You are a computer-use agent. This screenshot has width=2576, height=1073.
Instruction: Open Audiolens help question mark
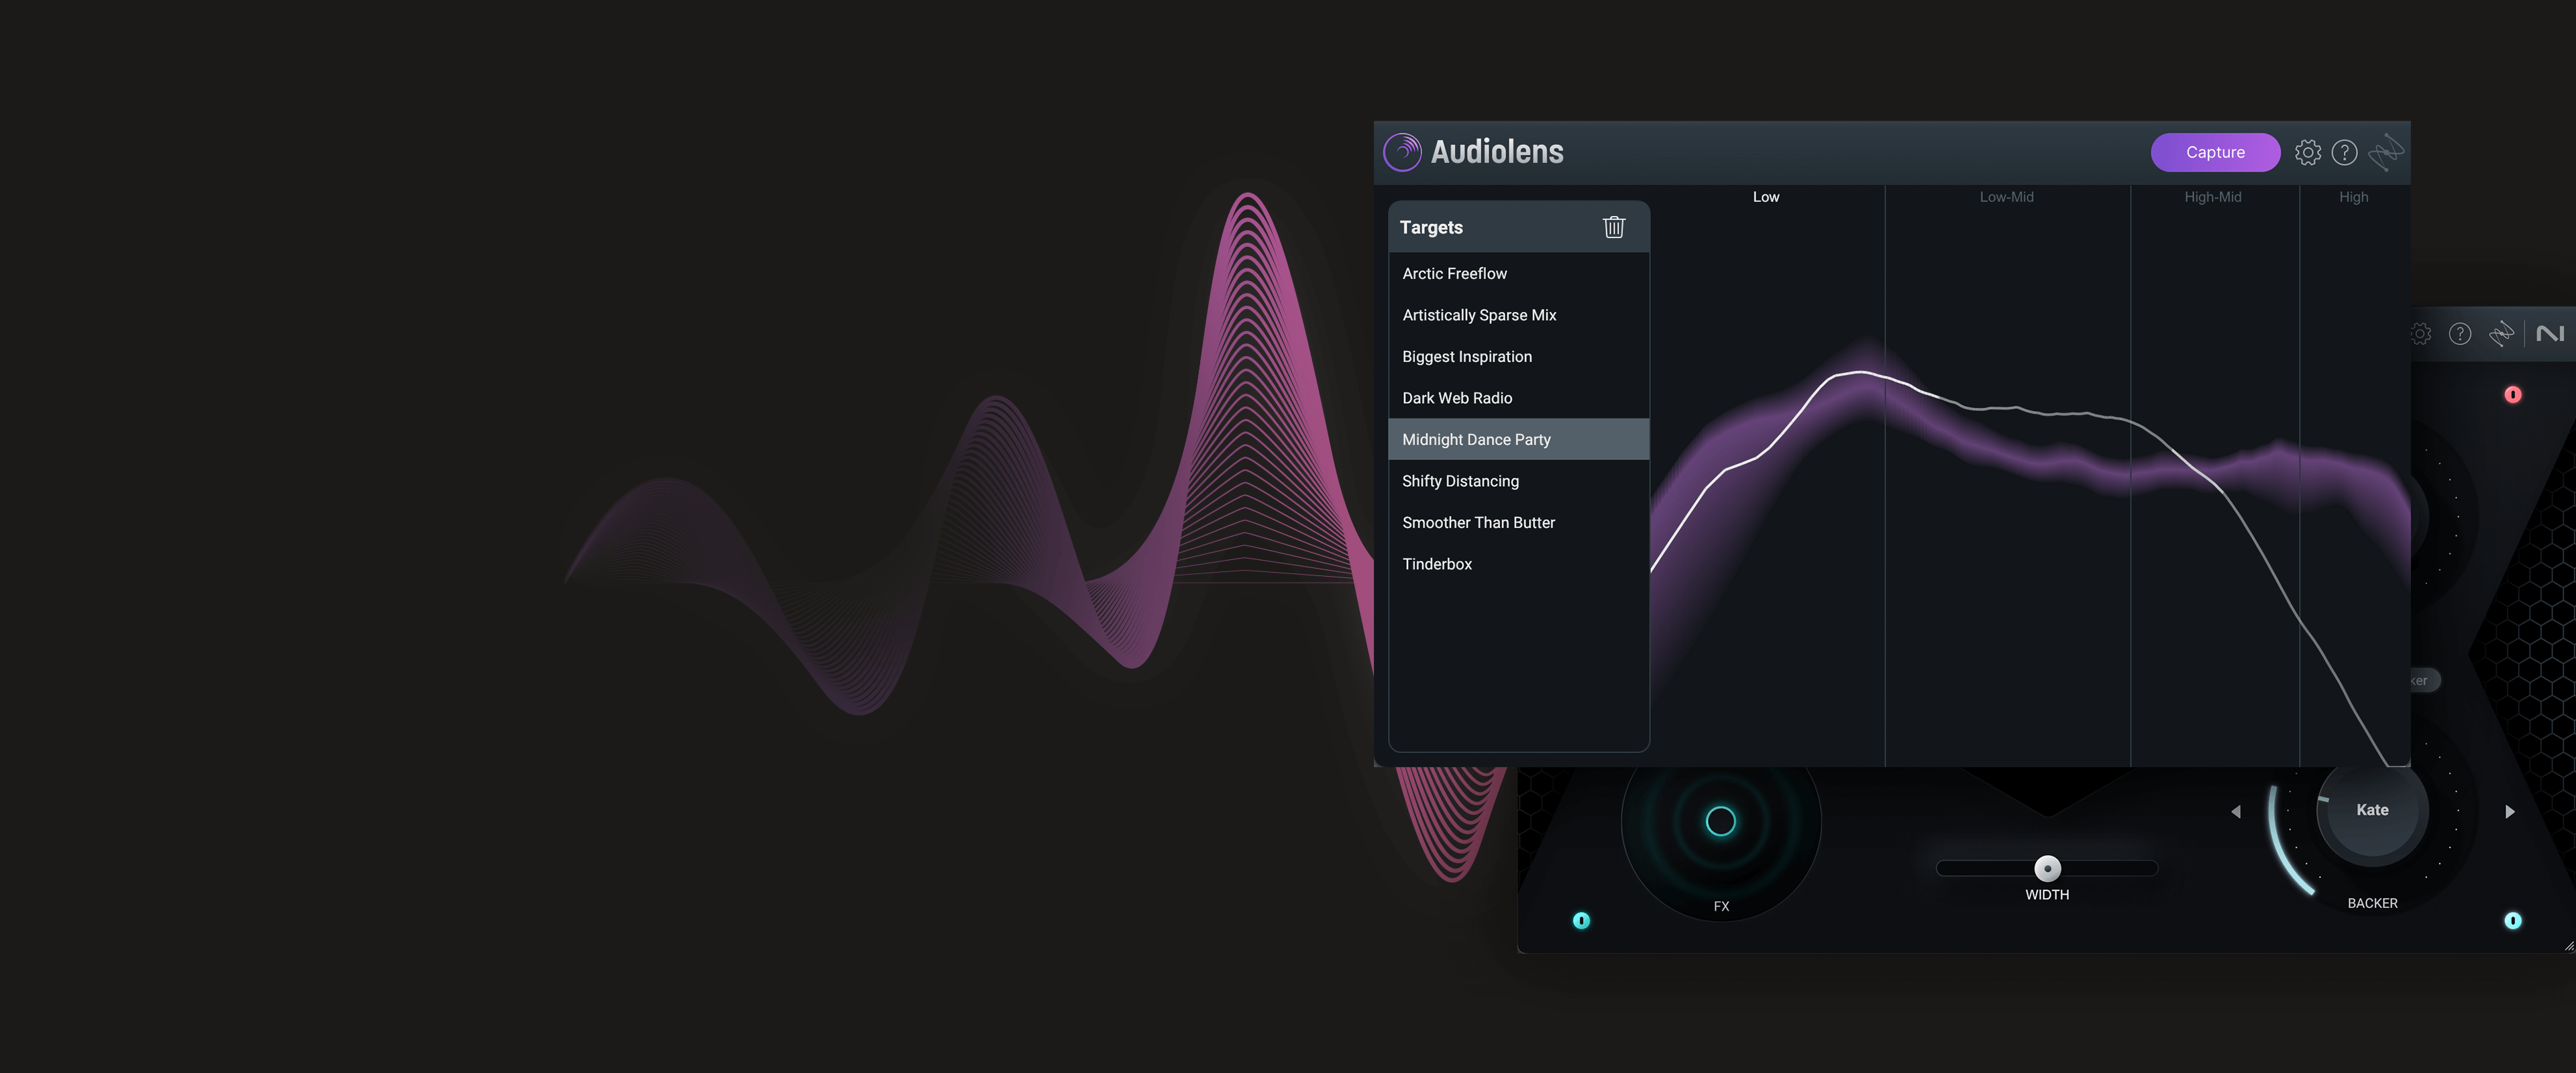pyautogui.click(x=2345, y=152)
